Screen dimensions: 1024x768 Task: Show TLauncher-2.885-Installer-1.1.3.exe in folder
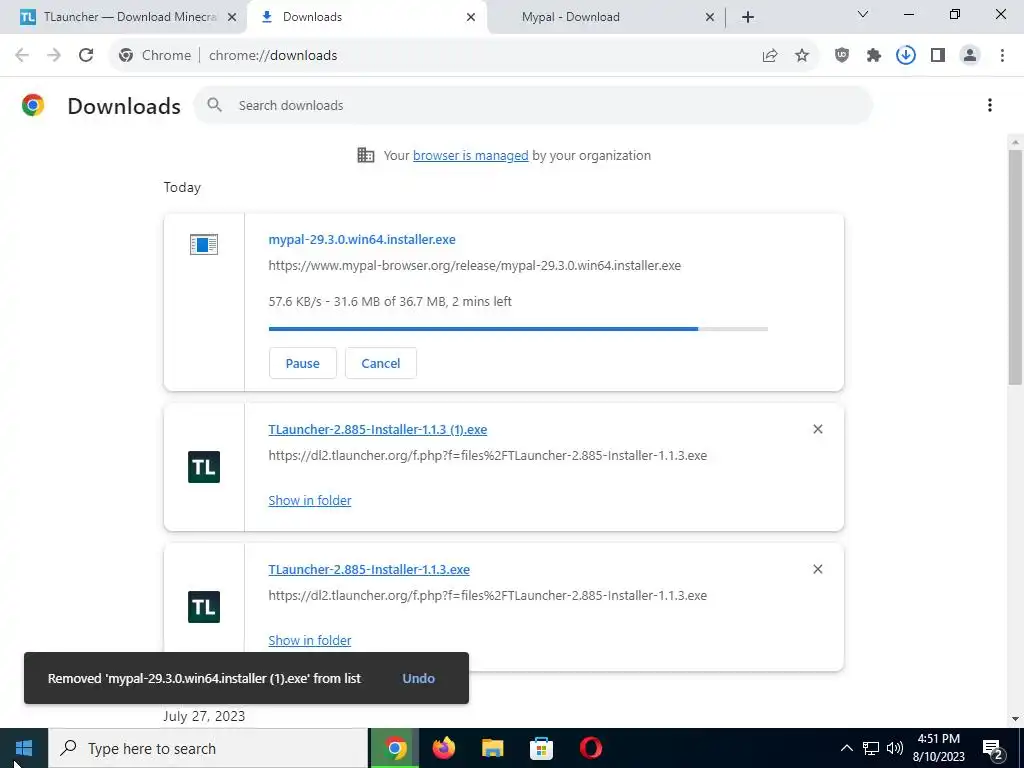pyautogui.click(x=310, y=641)
